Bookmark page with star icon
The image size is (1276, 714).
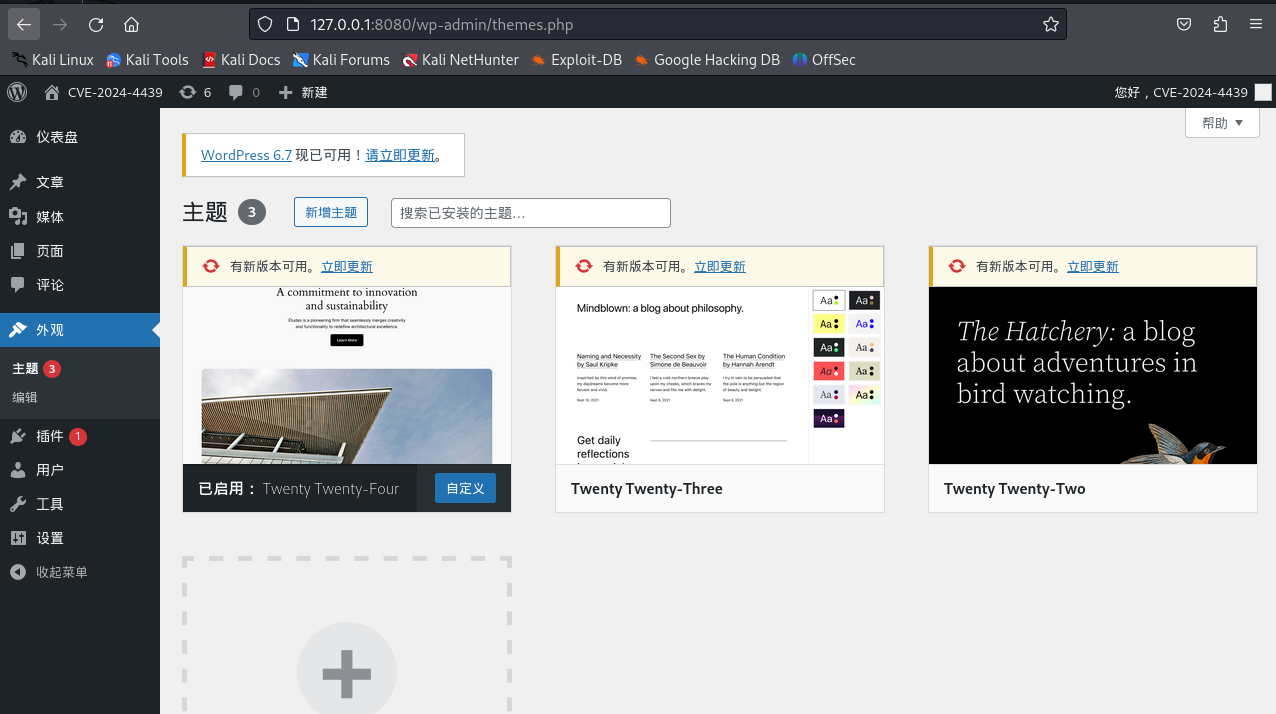[x=1050, y=24]
